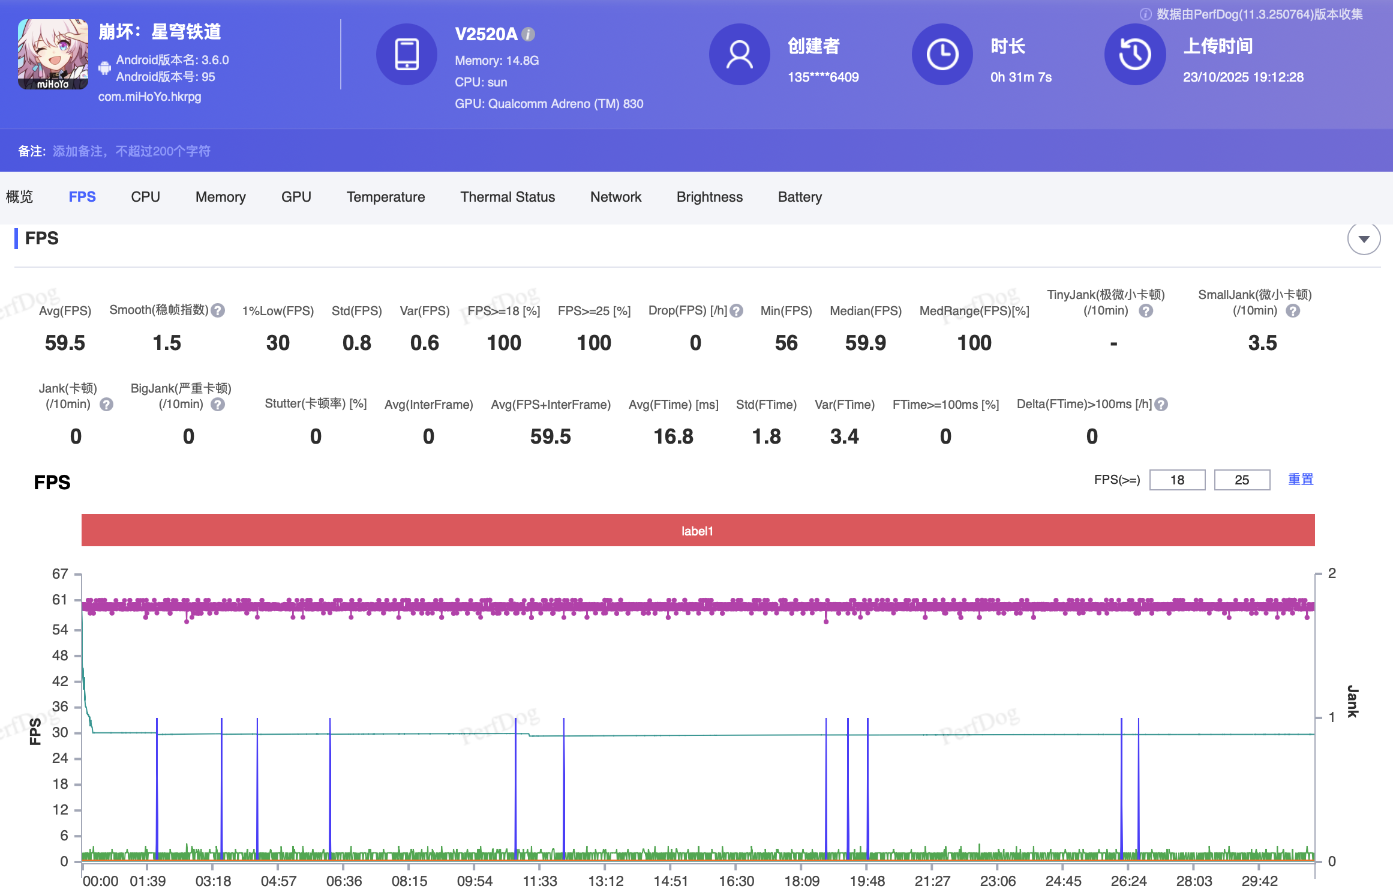Click help icon for SmallJank metric
Viewport: 1393px width, 892px height.
coord(1293,311)
